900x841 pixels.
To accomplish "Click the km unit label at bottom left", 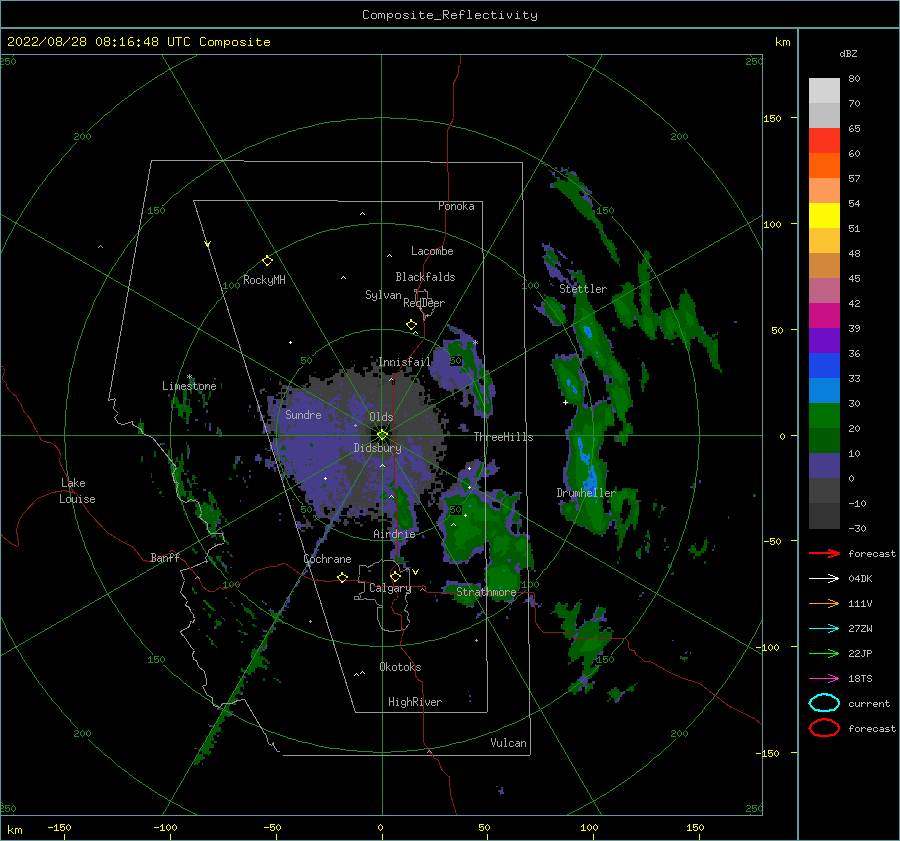I will coord(15,830).
